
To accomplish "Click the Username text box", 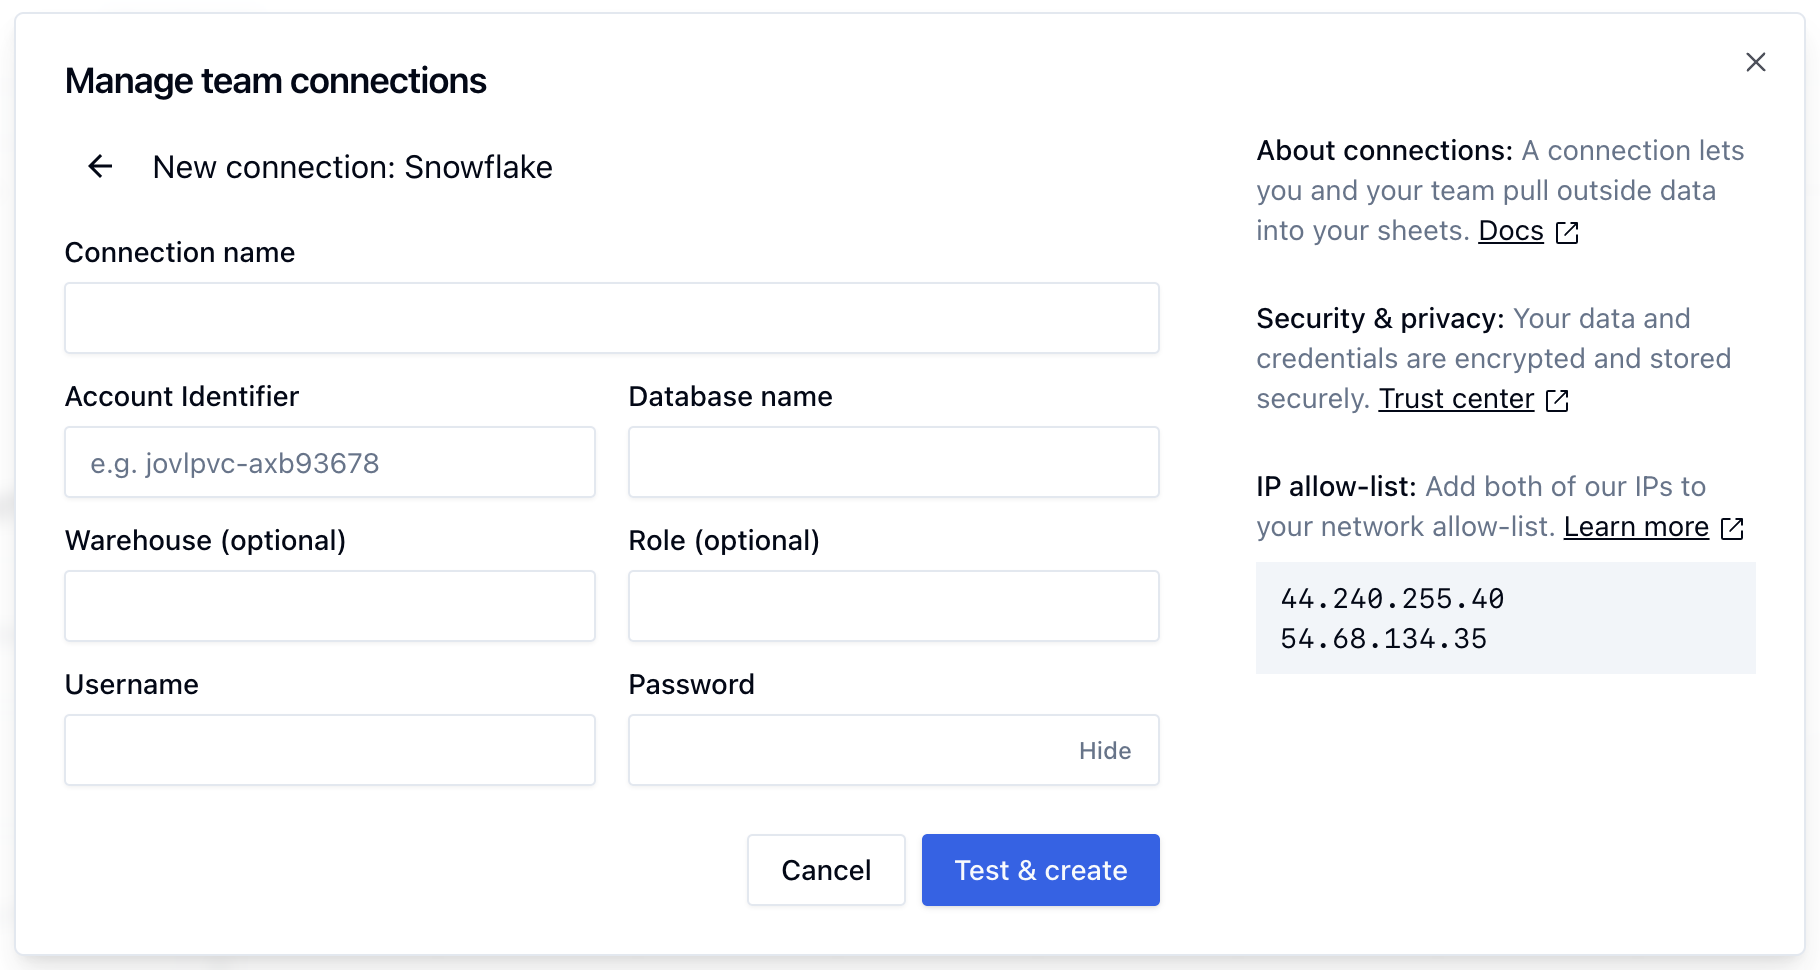I will pyautogui.click(x=329, y=750).
